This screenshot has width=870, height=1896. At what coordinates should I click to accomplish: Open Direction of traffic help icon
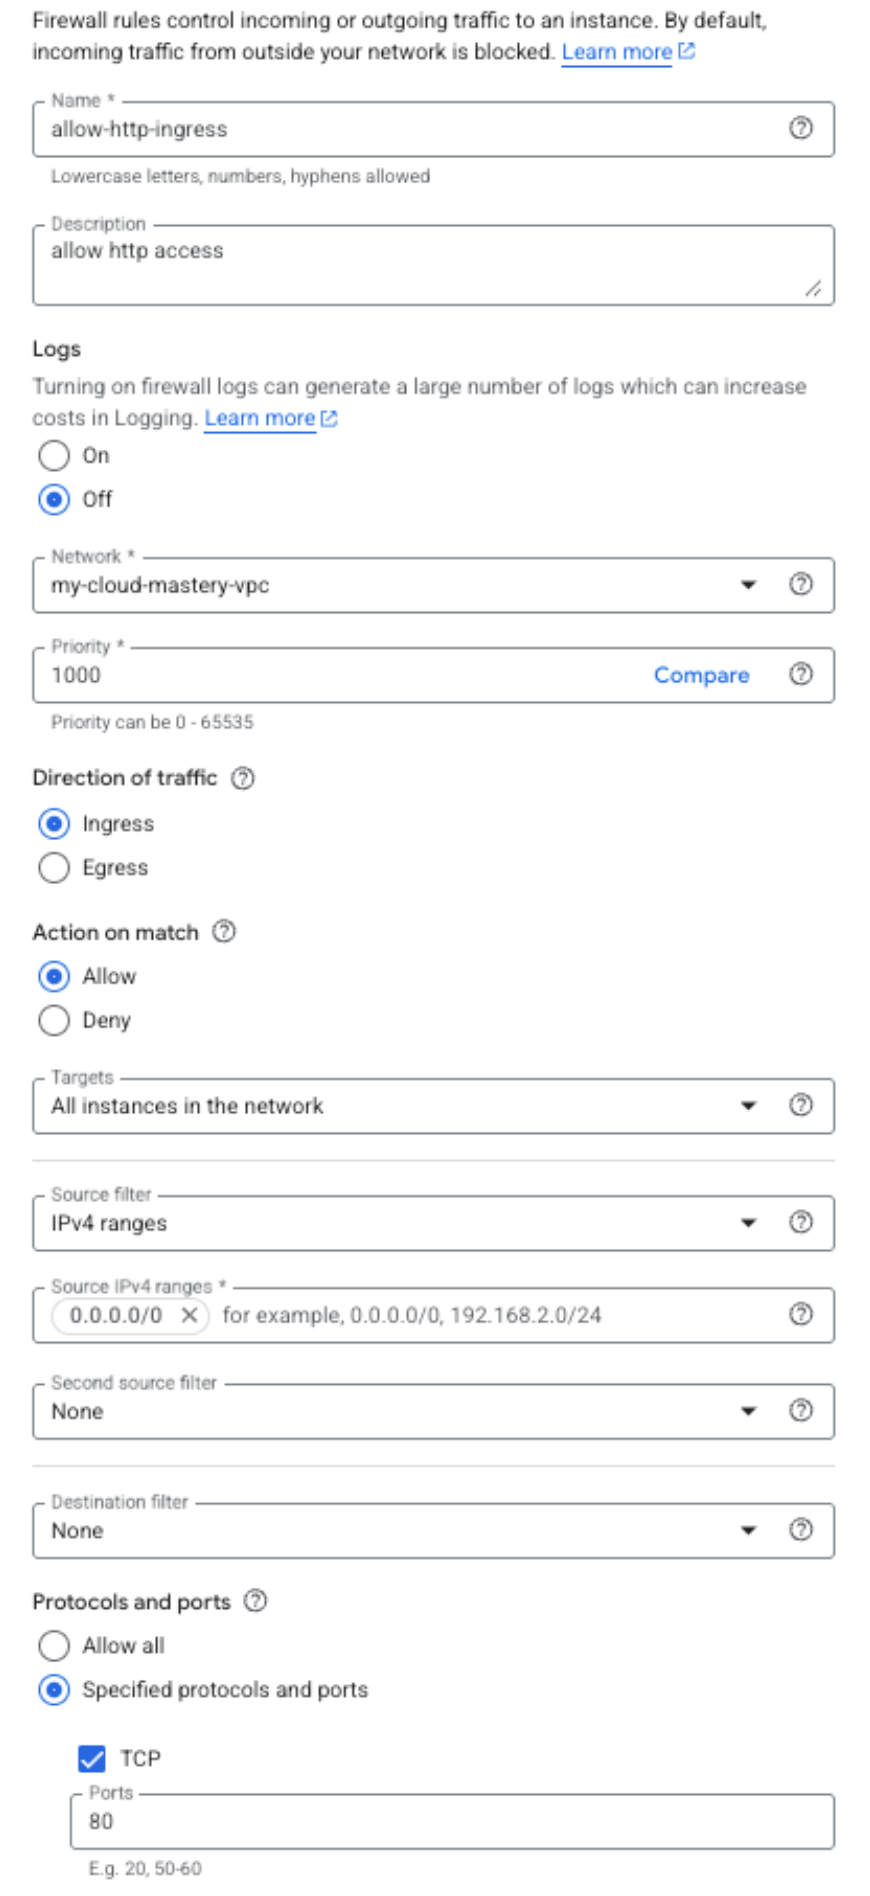pyautogui.click(x=243, y=778)
